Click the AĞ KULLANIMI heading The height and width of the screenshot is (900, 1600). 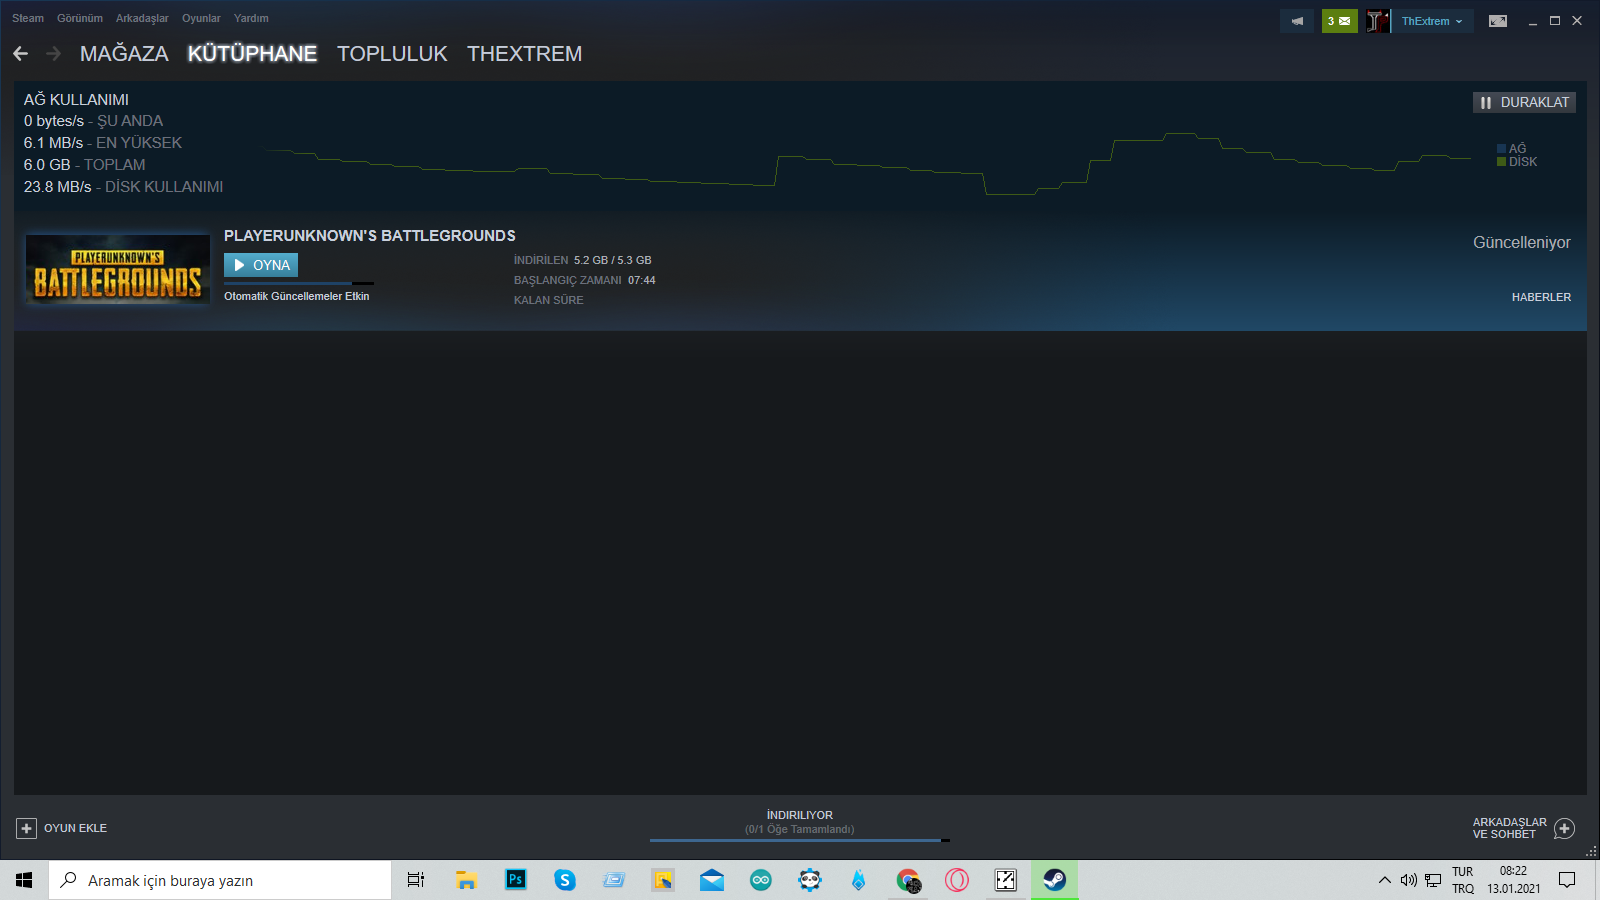coord(76,100)
